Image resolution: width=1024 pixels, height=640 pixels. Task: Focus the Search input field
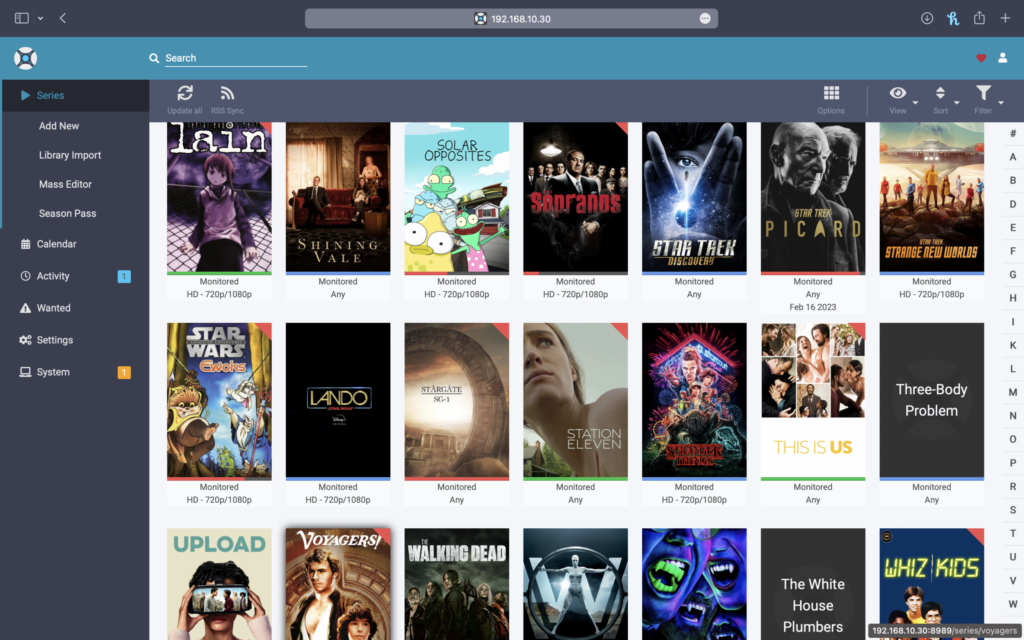[x=235, y=58]
